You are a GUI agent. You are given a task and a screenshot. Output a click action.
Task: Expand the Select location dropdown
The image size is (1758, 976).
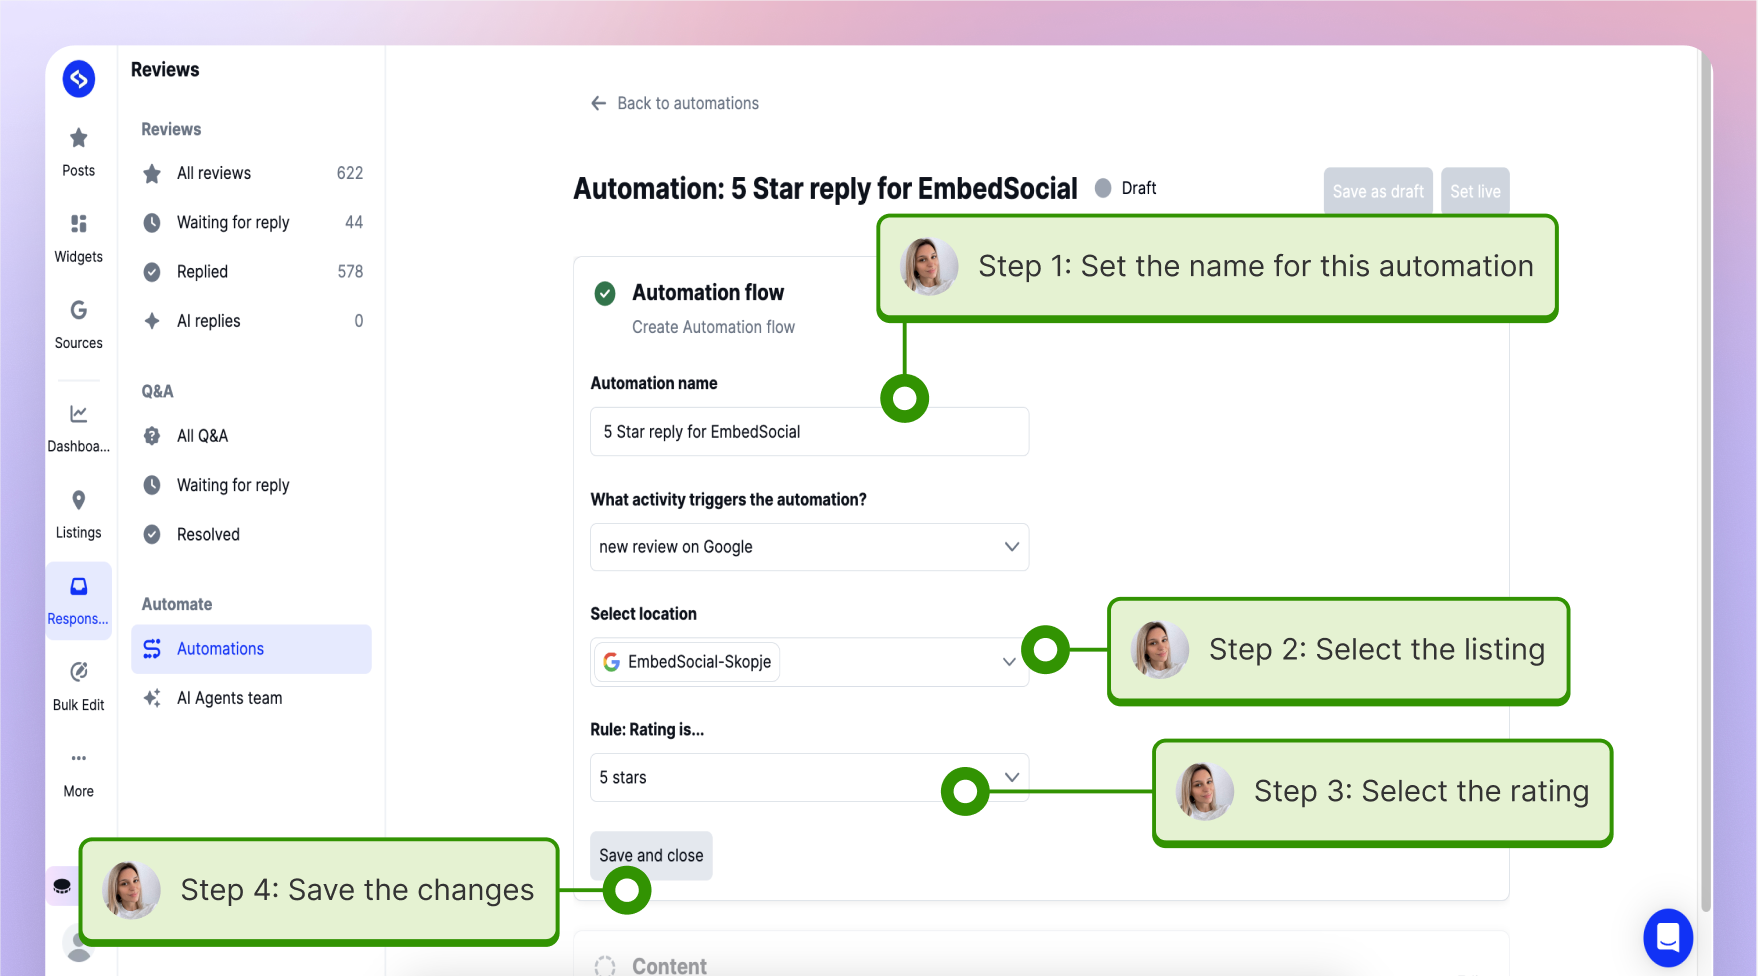point(809,662)
